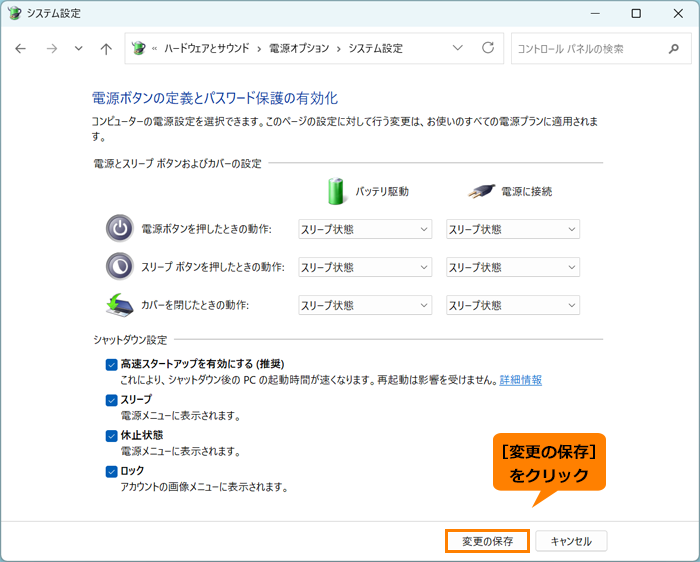Click カバーを閉じたときの動作 label
The height and width of the screenshot is (562, 700).
click(195, 305)
